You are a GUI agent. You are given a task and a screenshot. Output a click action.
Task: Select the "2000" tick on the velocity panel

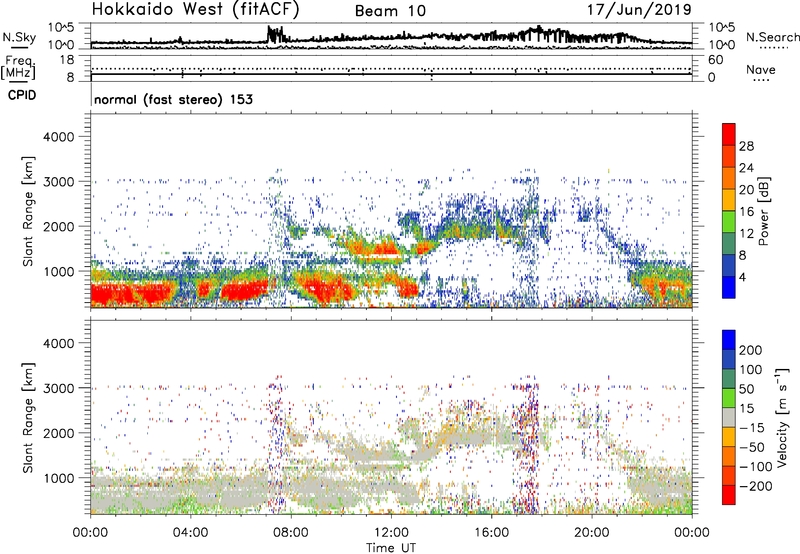coord(59,434)
